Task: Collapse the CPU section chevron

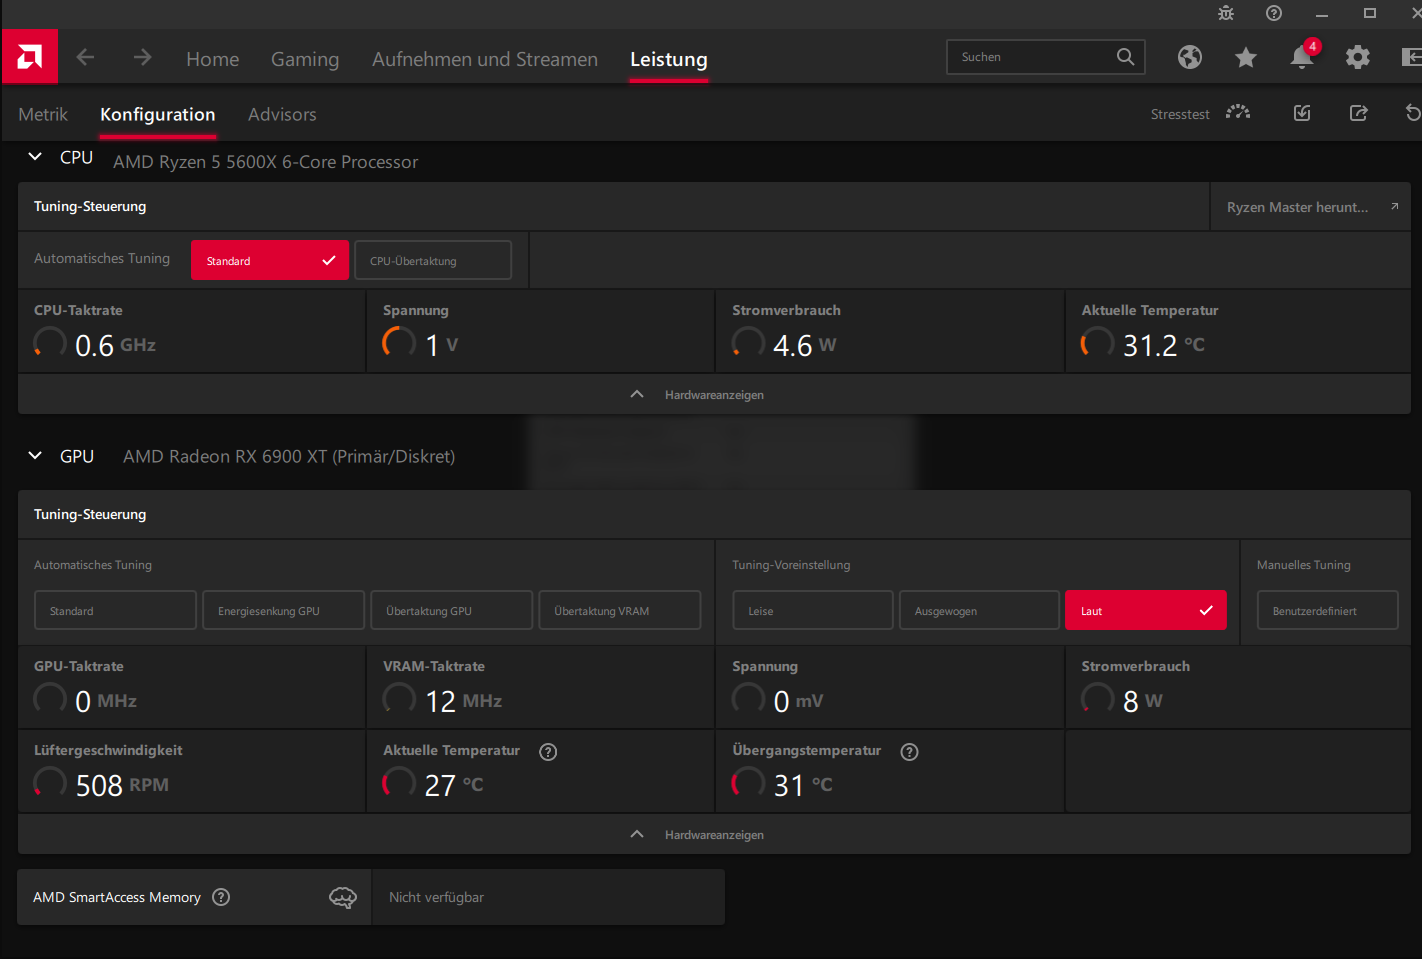Action: point(35,157)
